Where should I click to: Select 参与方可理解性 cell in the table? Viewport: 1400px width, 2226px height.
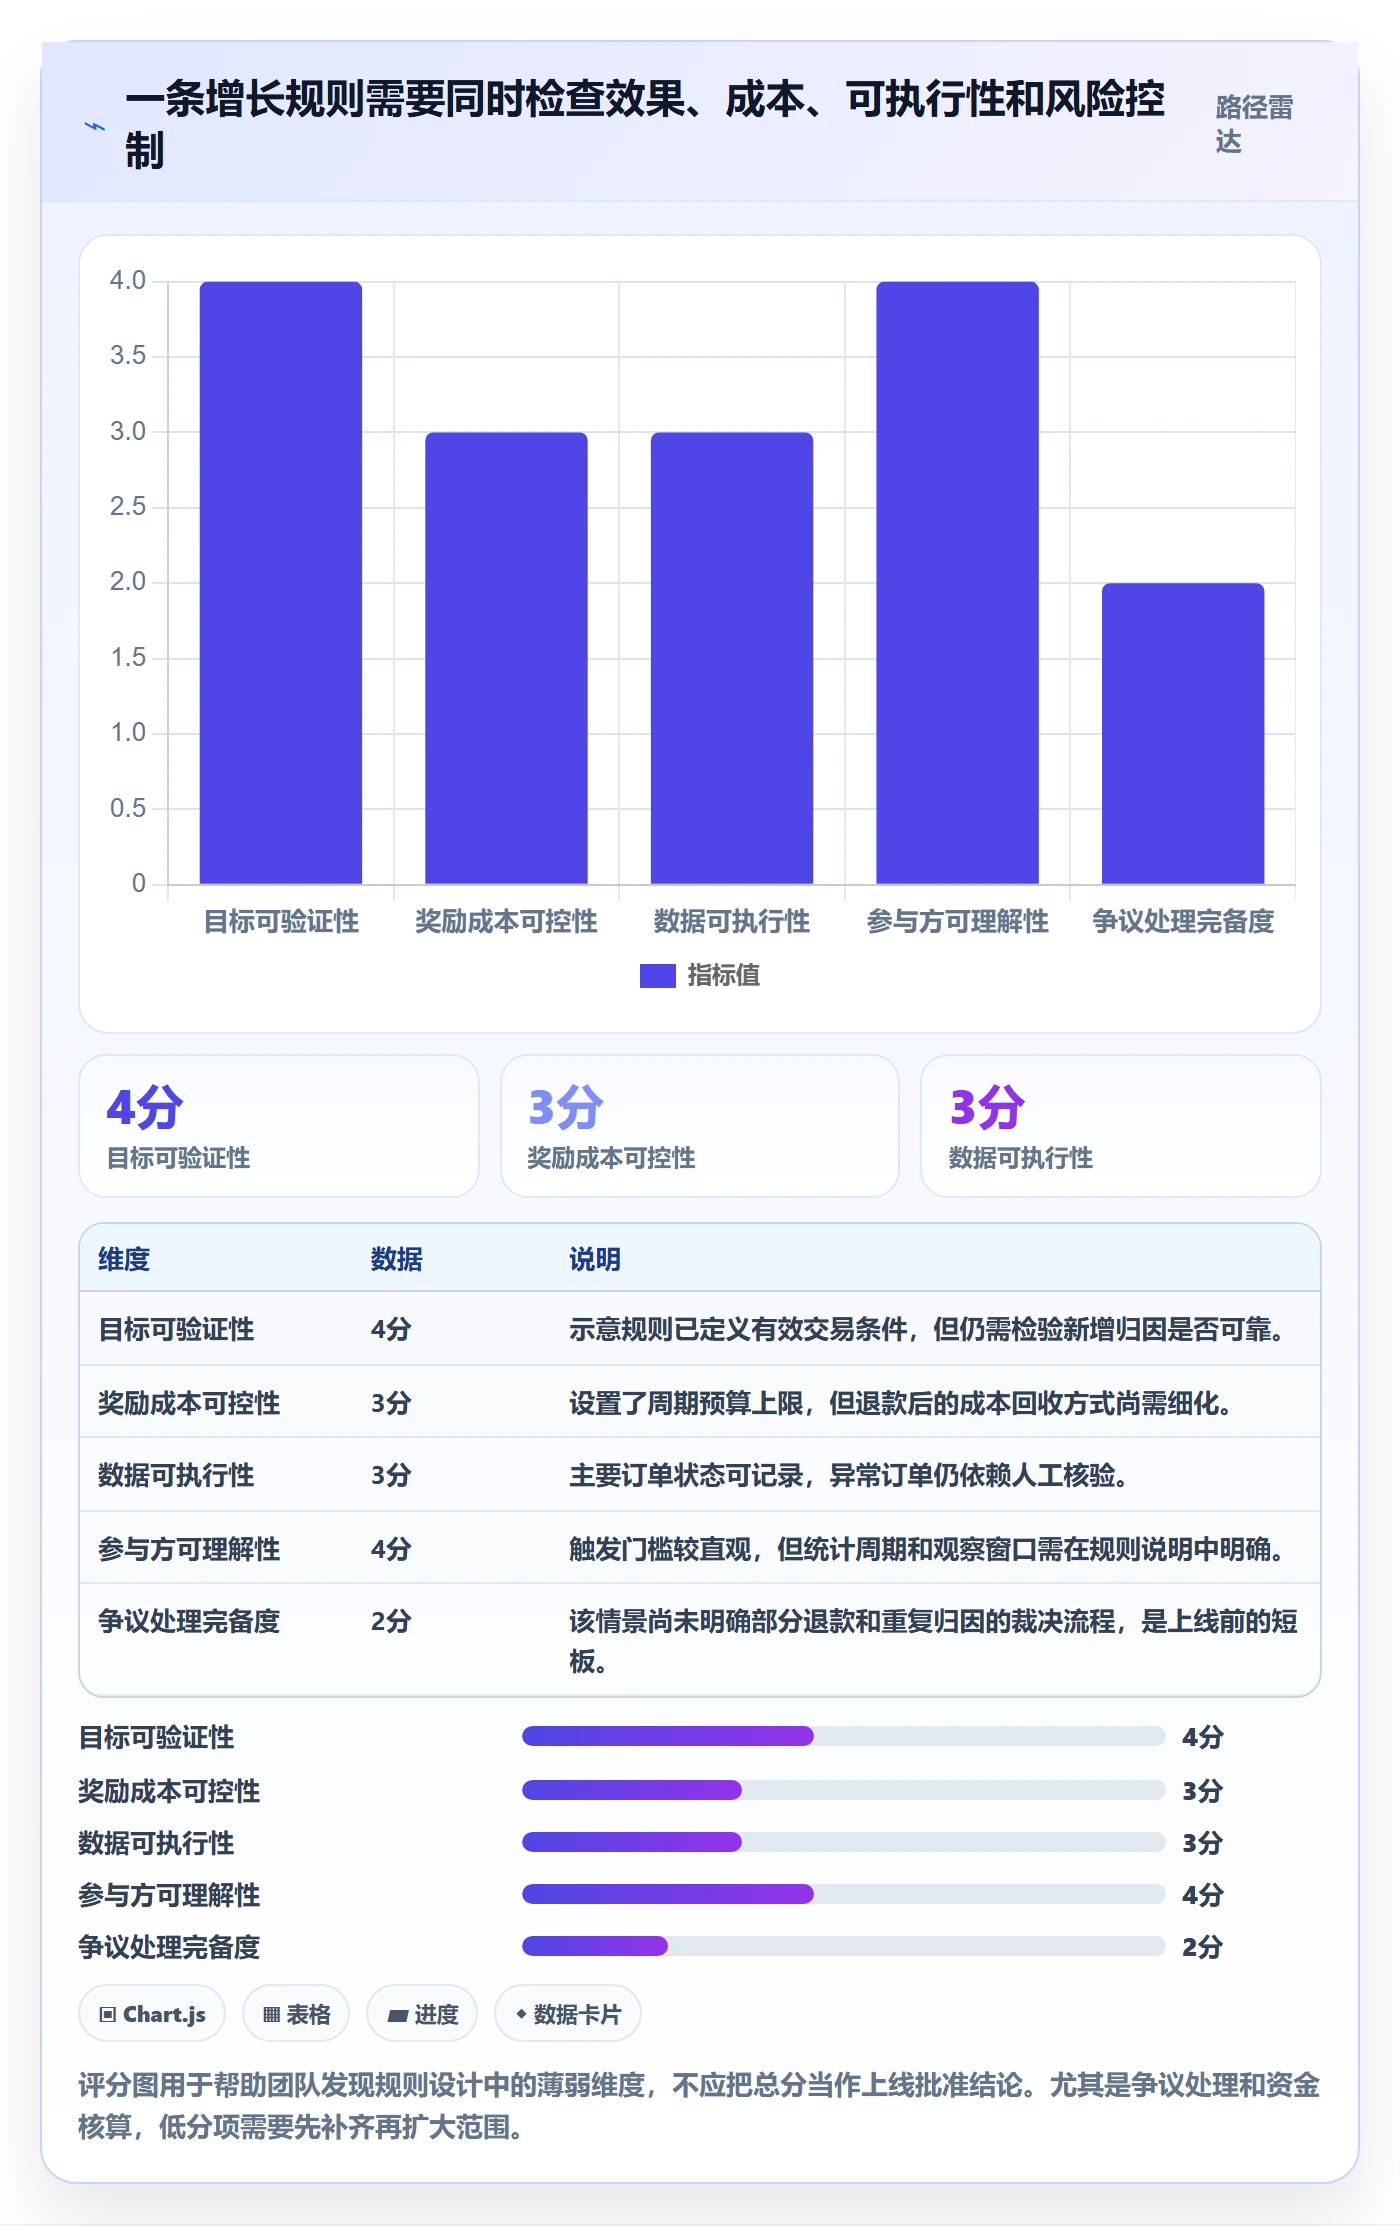189,1549
